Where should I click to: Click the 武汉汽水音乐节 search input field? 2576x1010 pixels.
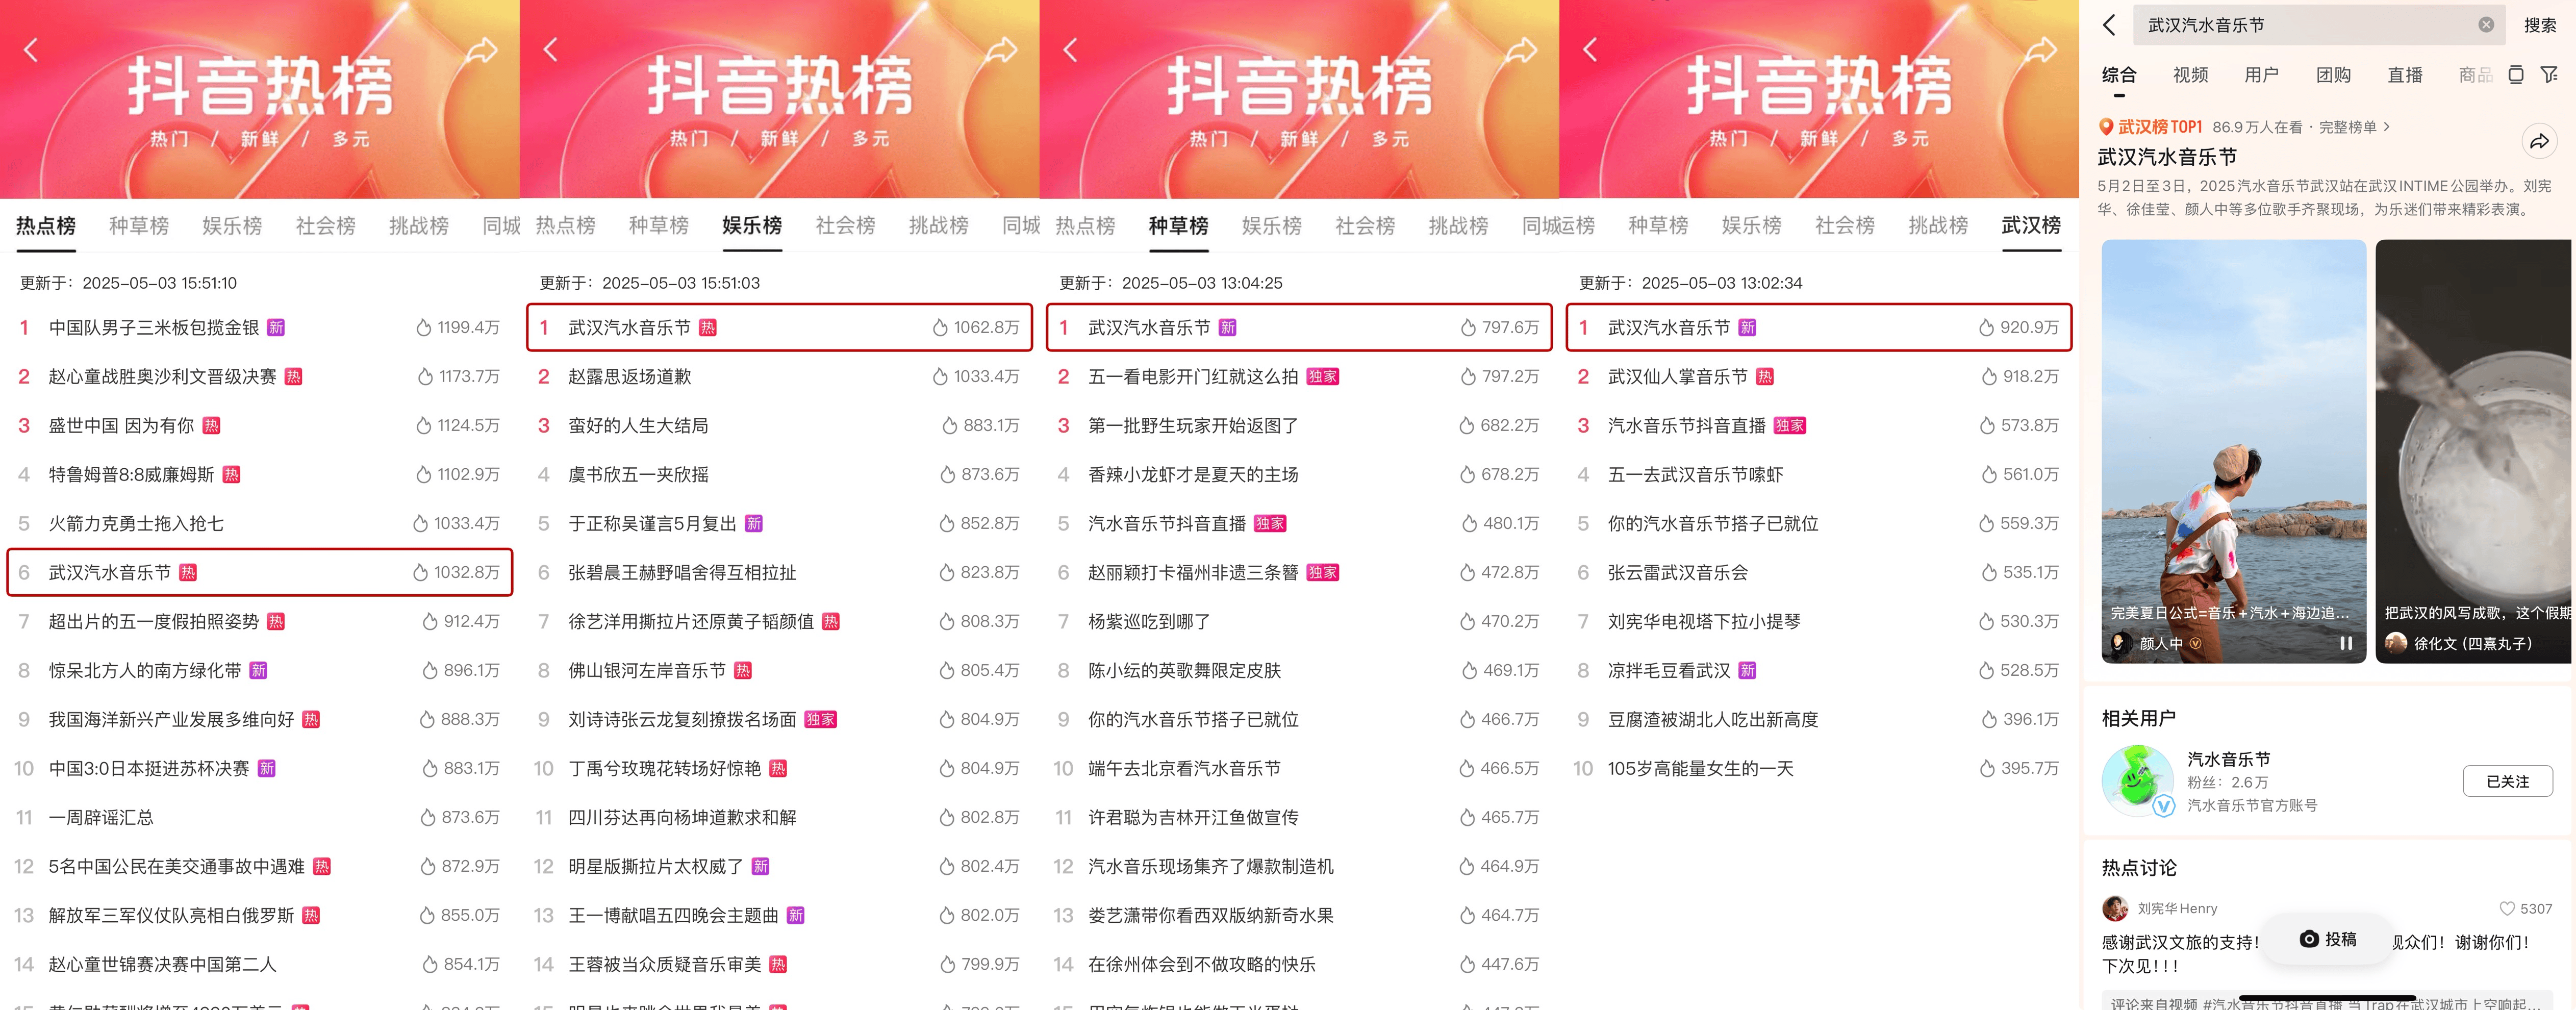(x=2300, y=25)
